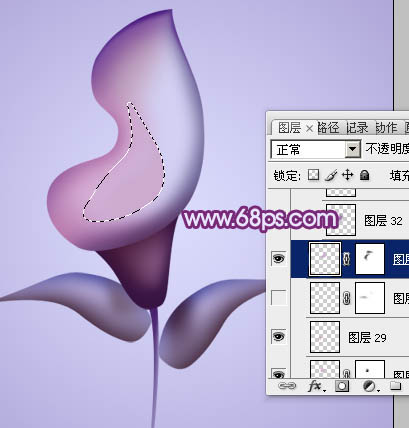409x428 pixels.
Task: Open the 动作 actions tab
Action: tap(387, 127)
